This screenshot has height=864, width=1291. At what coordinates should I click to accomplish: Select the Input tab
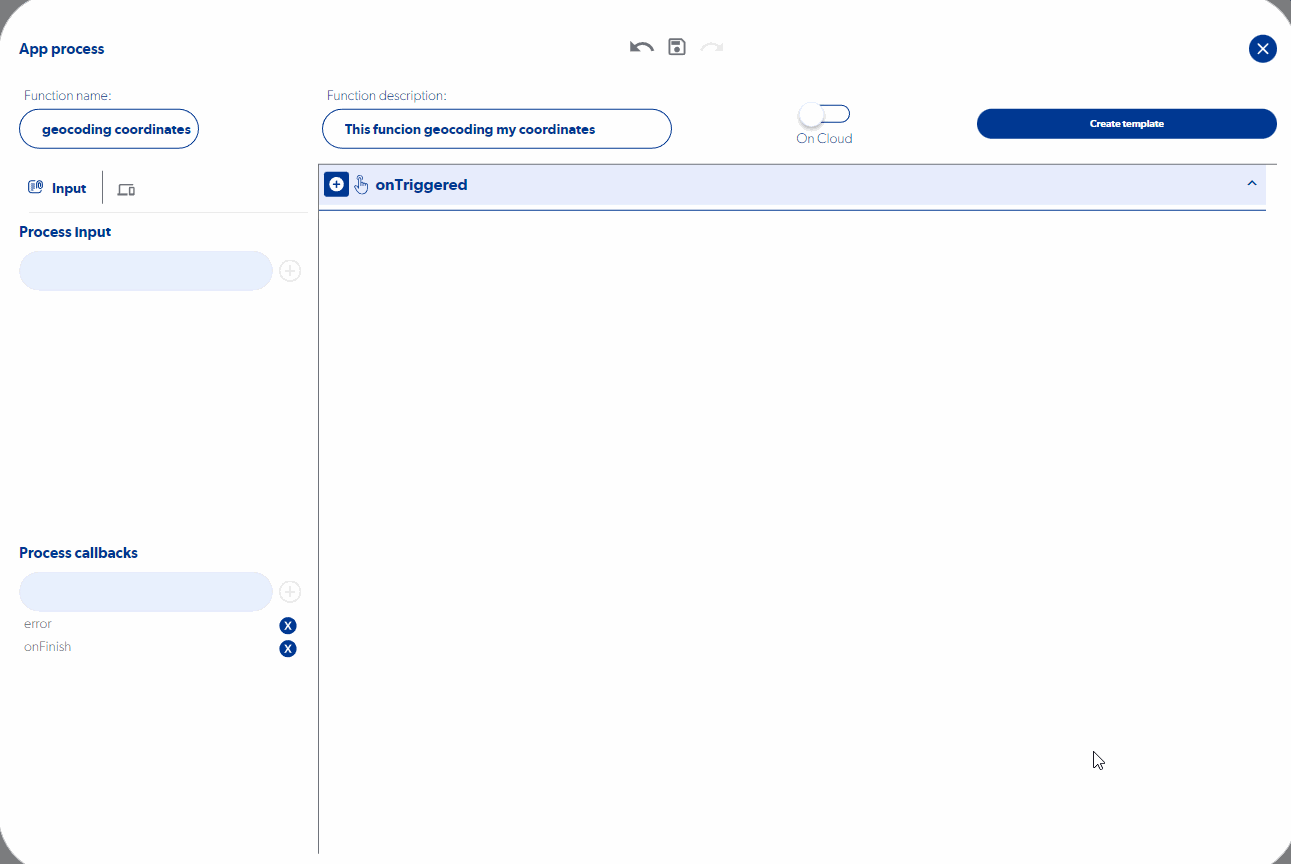(58, 188)
